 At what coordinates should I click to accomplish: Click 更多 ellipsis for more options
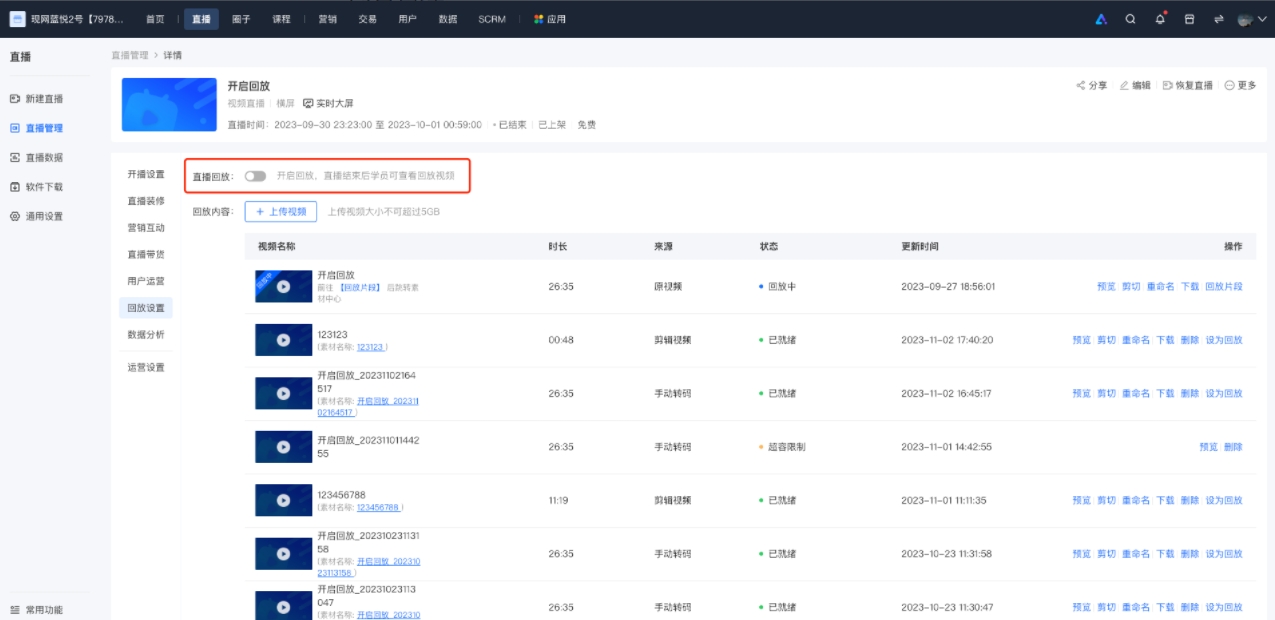pyautogui.click(x=1239, y=86)
